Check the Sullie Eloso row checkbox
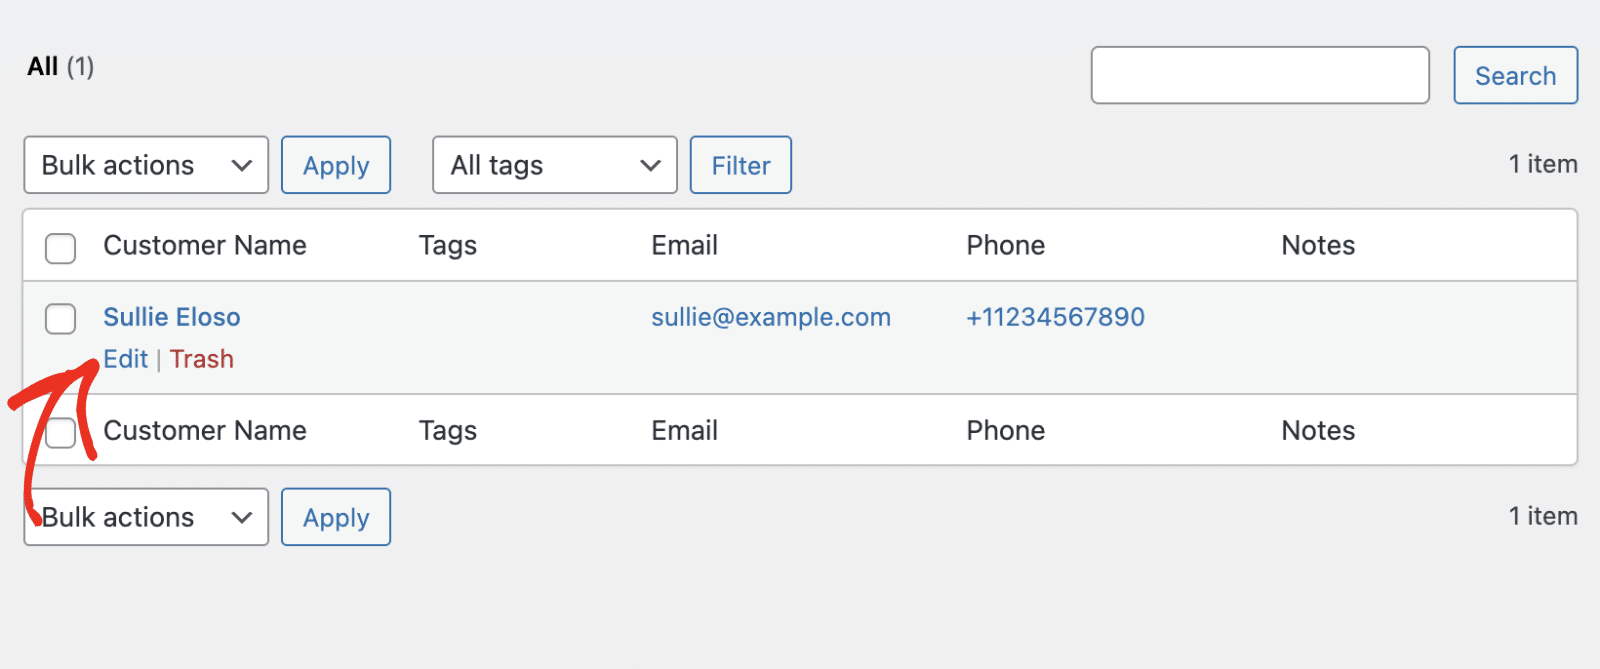The height and width of the screenshot is (669, 1600). click(61, 319)
